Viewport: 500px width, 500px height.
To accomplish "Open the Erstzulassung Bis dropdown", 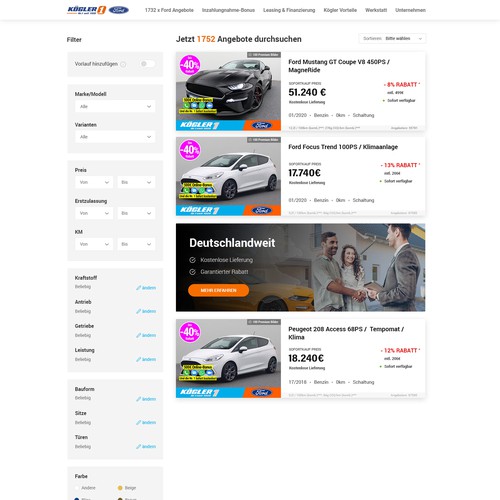I will [x=136, y=213].
